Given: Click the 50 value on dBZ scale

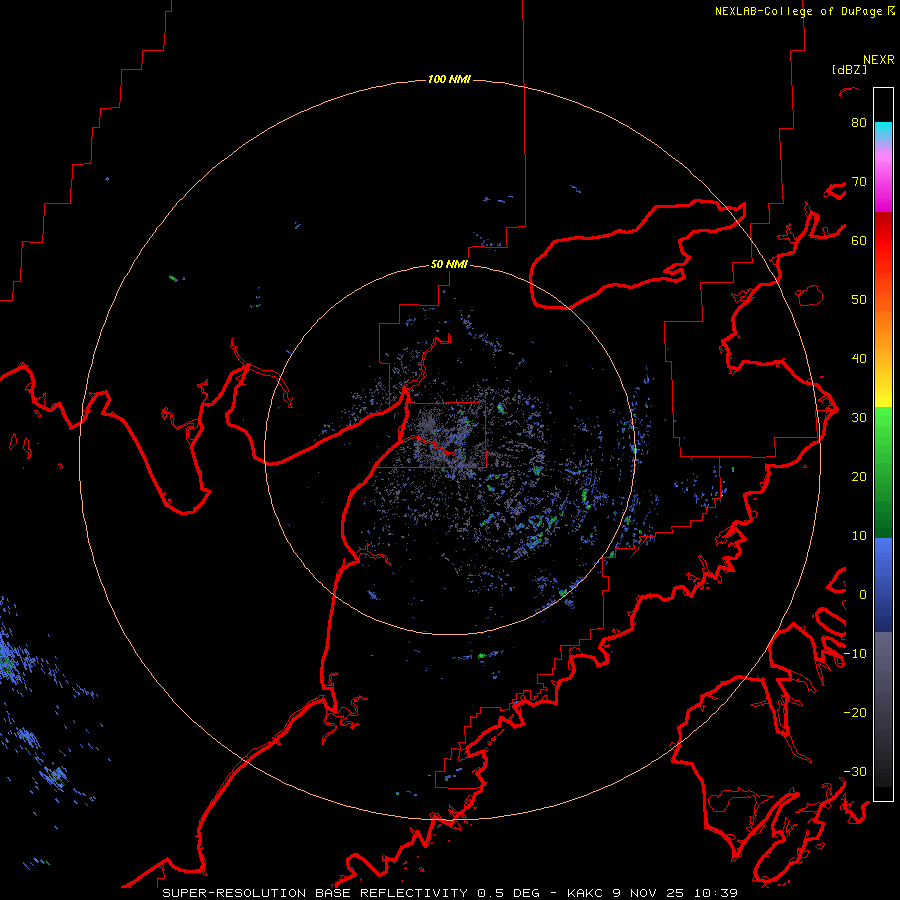Looking at the screenshot, I should (859, 300).
